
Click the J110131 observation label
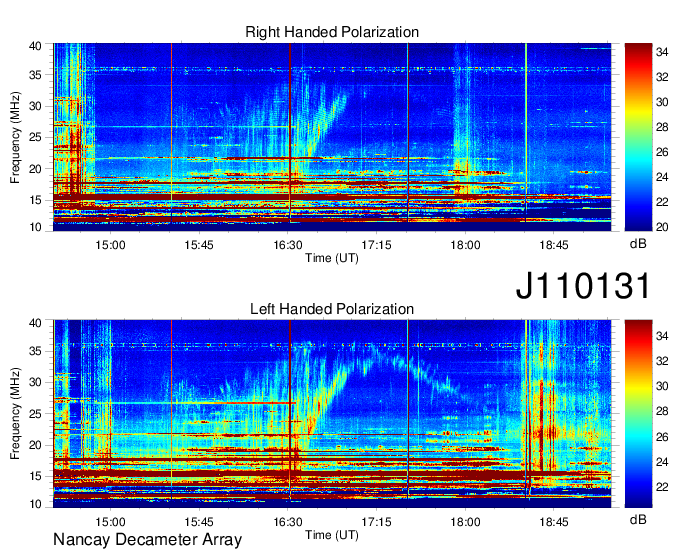pos(583,286)
